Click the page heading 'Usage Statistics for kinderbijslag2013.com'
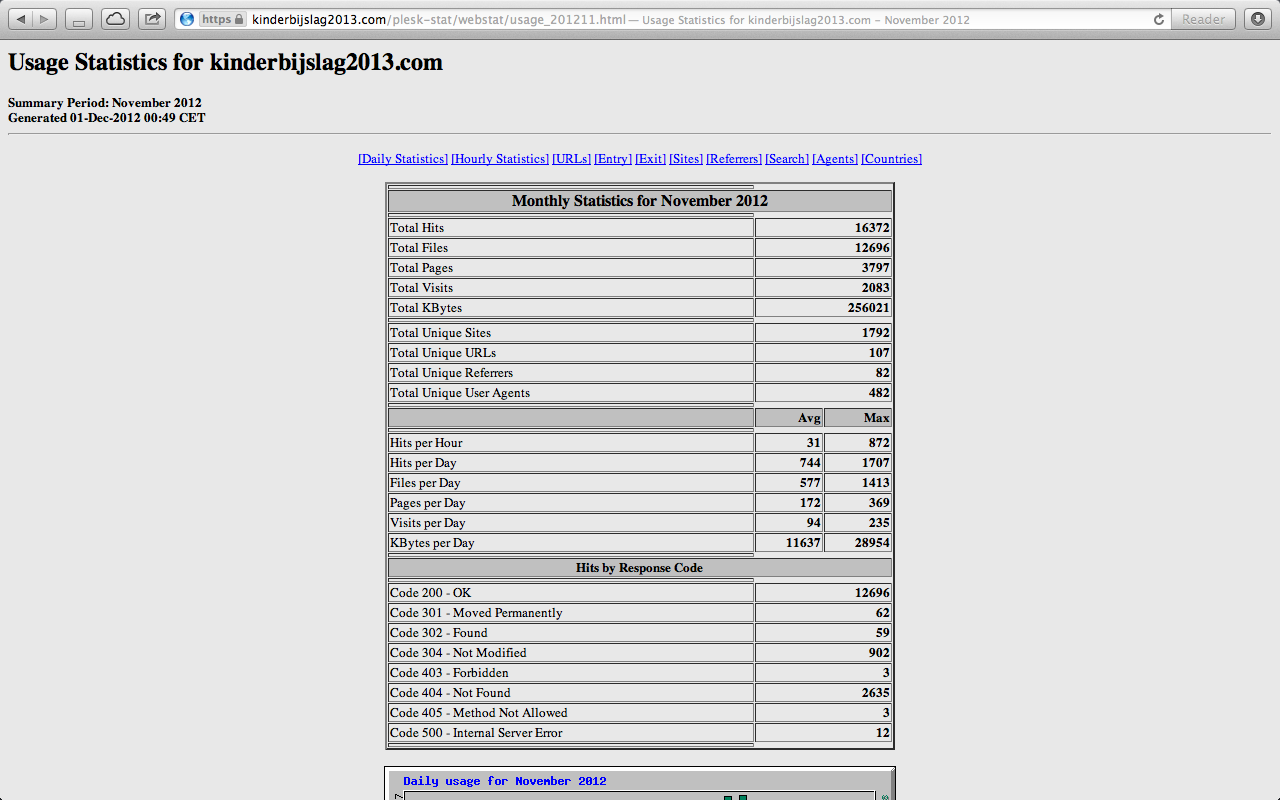The height and width of the screenshot is (800, 1280). tap(225, 62)
